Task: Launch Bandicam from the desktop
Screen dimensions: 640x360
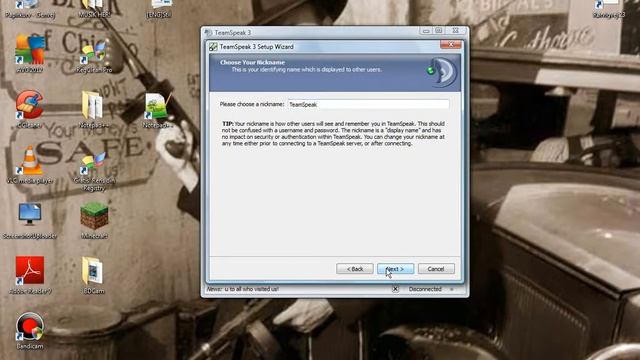Action: tap(29, 330)
